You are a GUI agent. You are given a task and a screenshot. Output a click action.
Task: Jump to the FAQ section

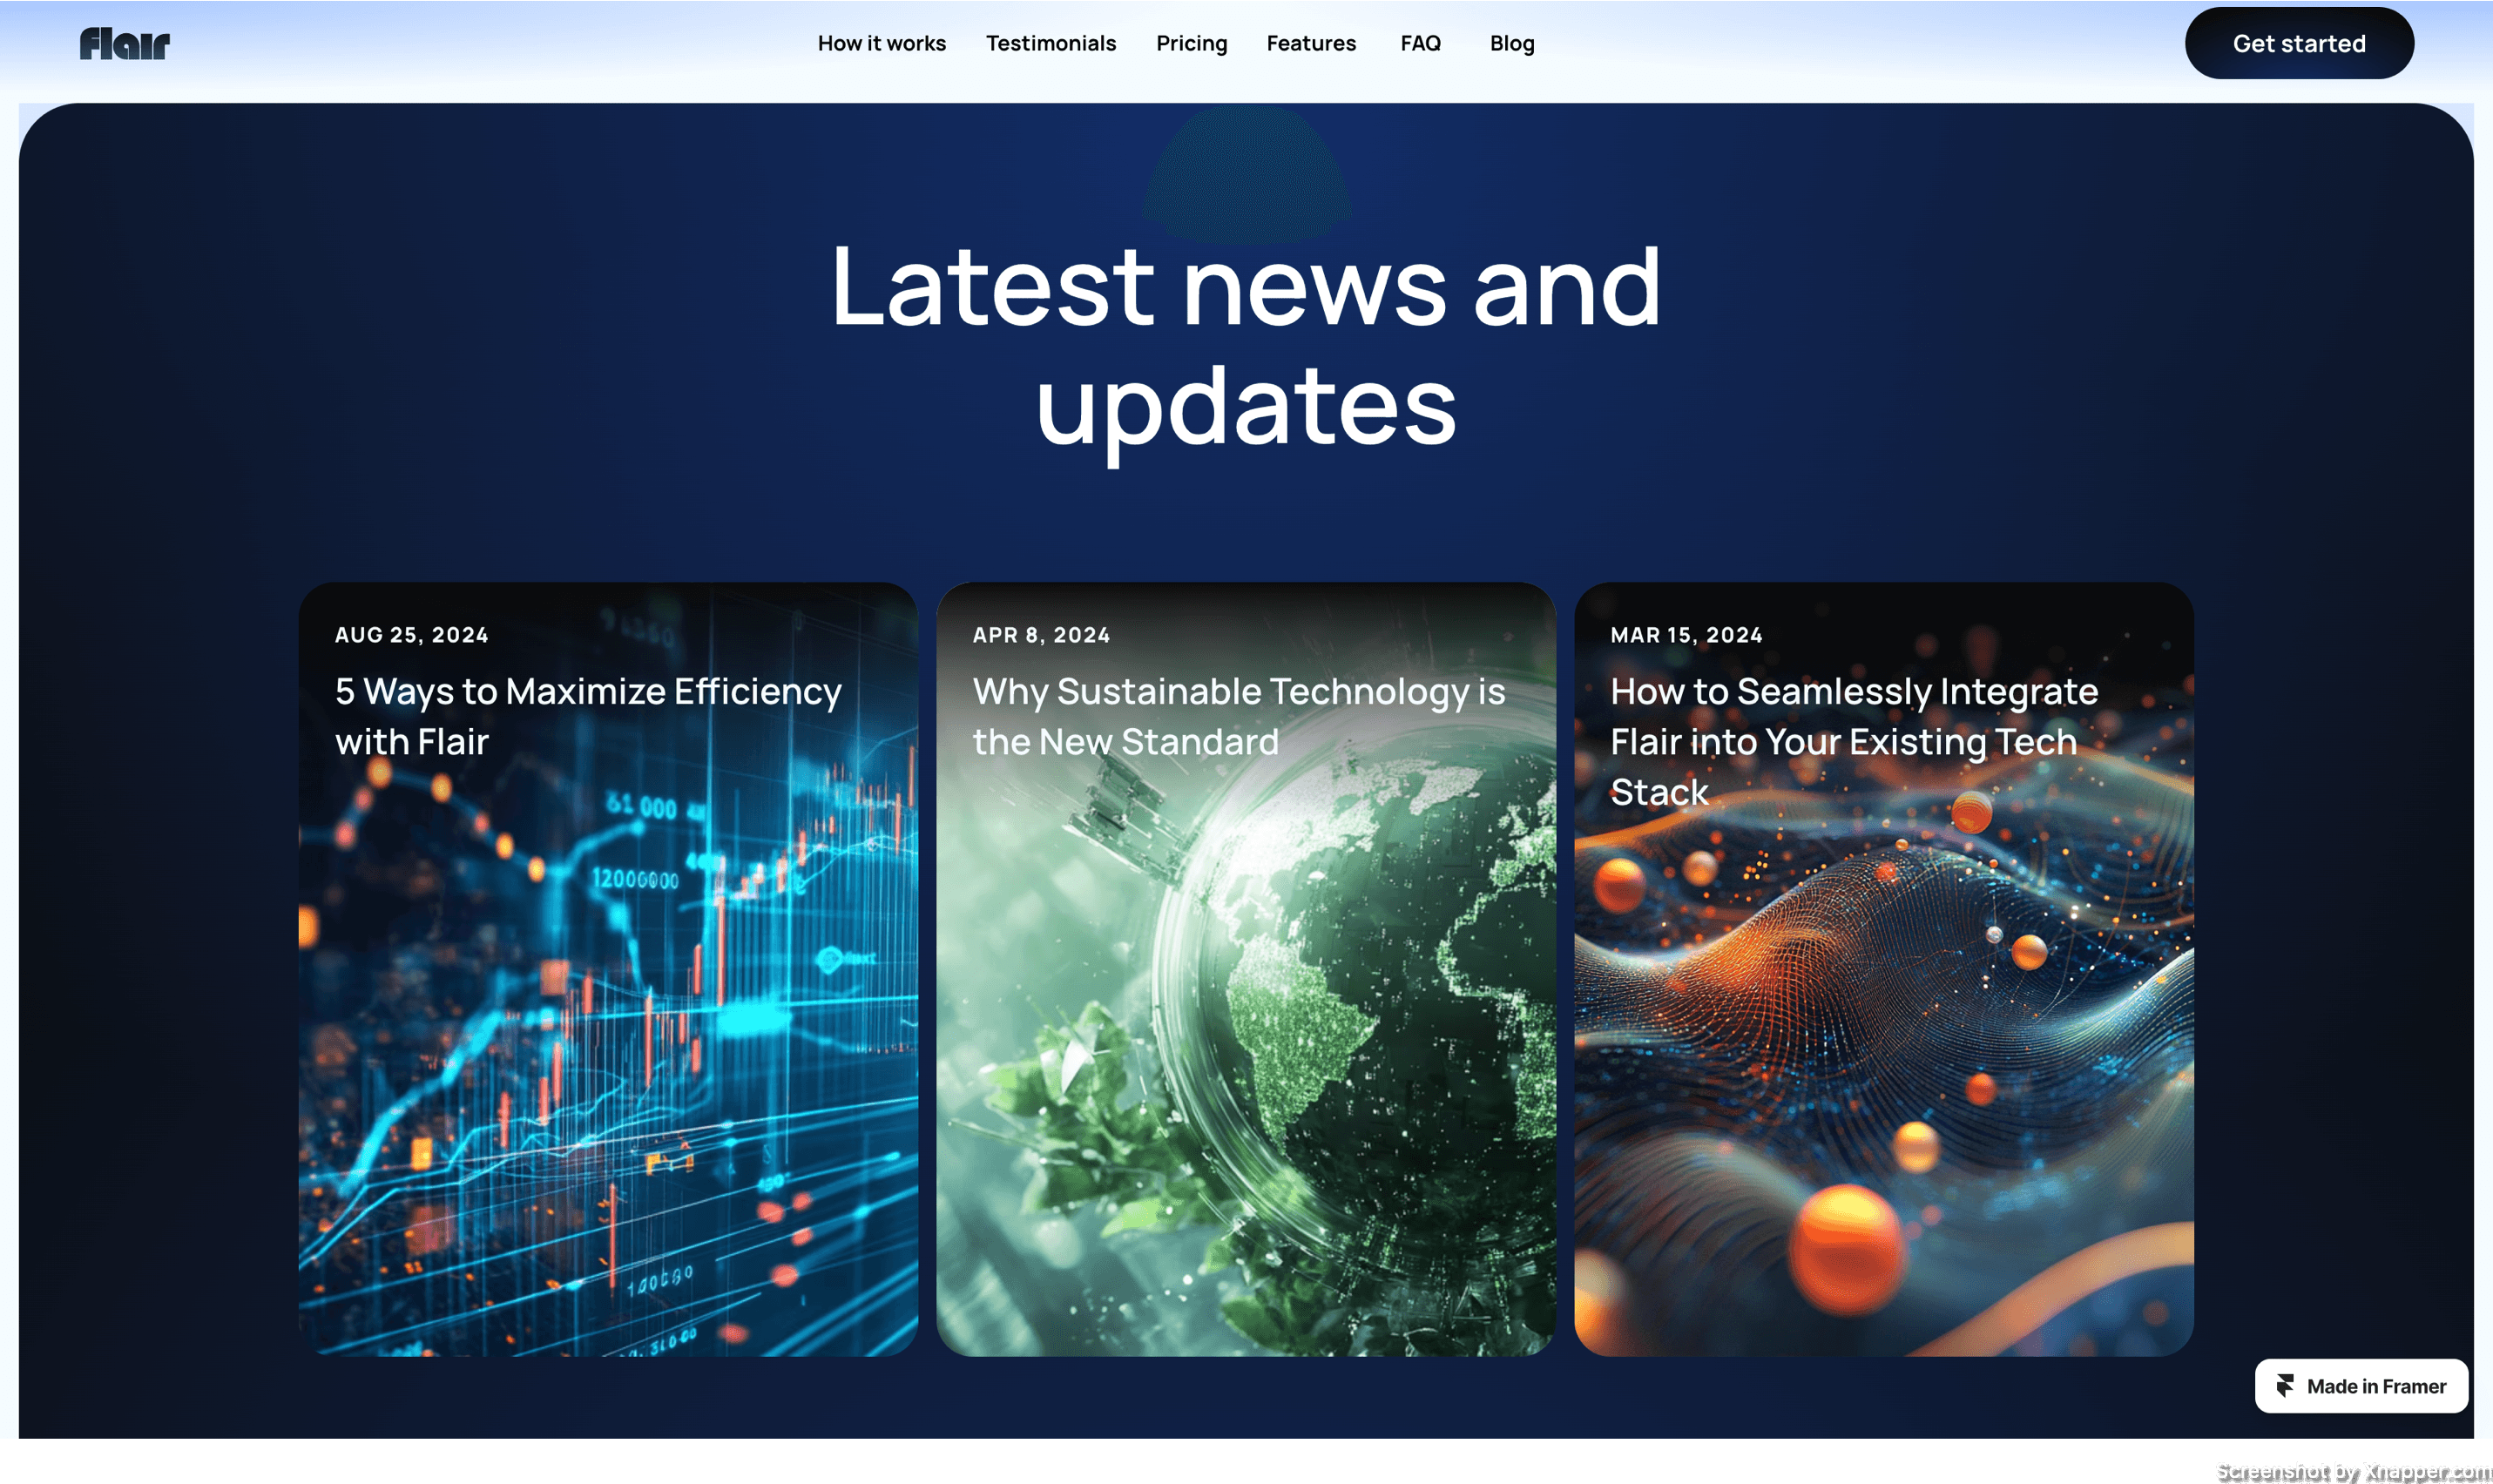pyautogui.click(x=1420, y=44)
